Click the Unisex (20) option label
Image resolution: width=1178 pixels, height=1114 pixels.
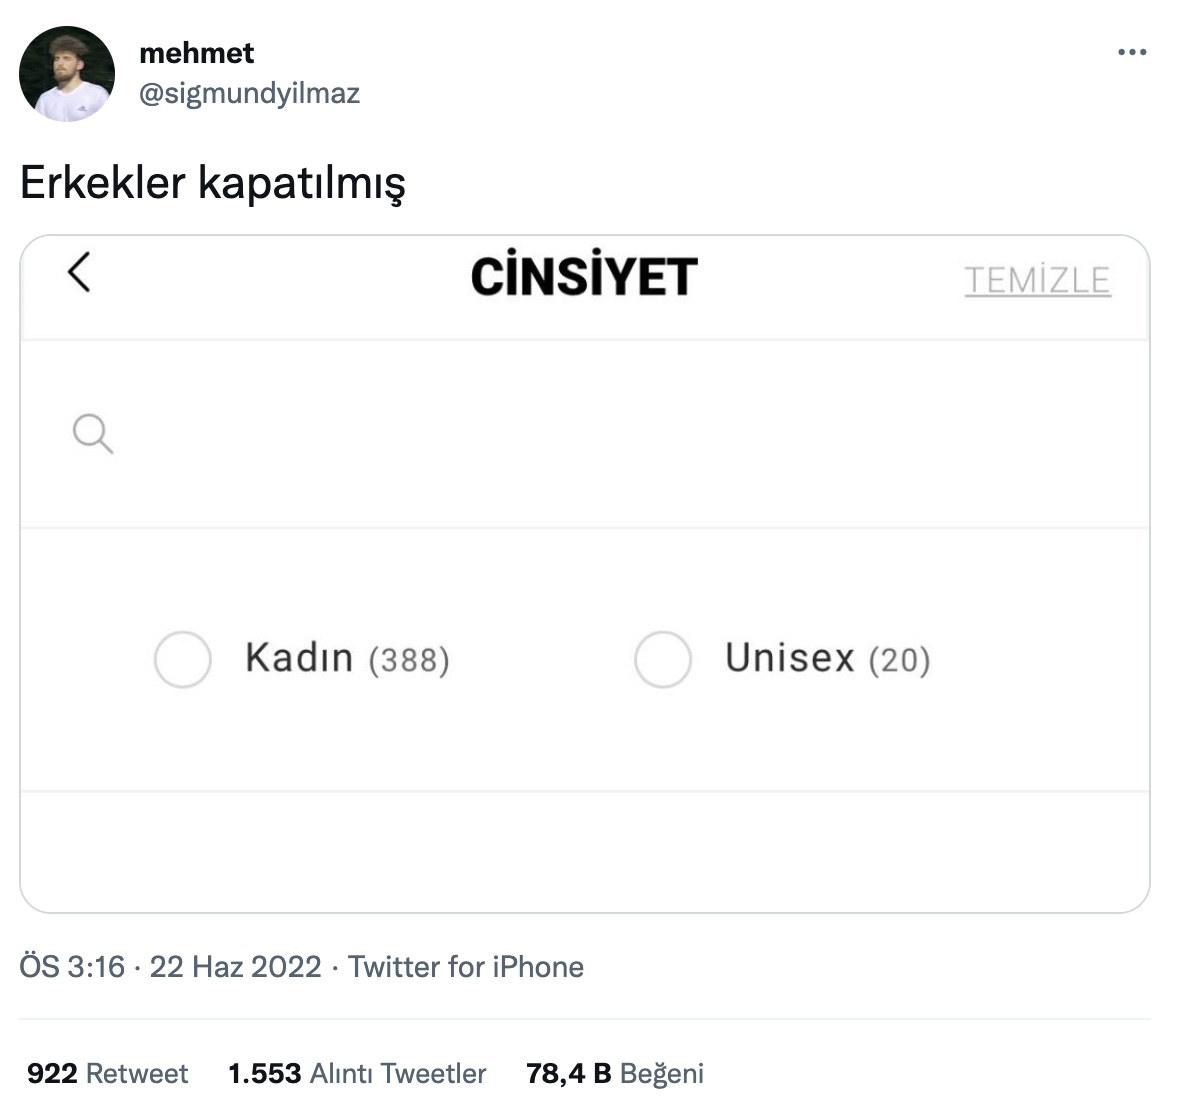pyautogui.click(x=828, y=658)
